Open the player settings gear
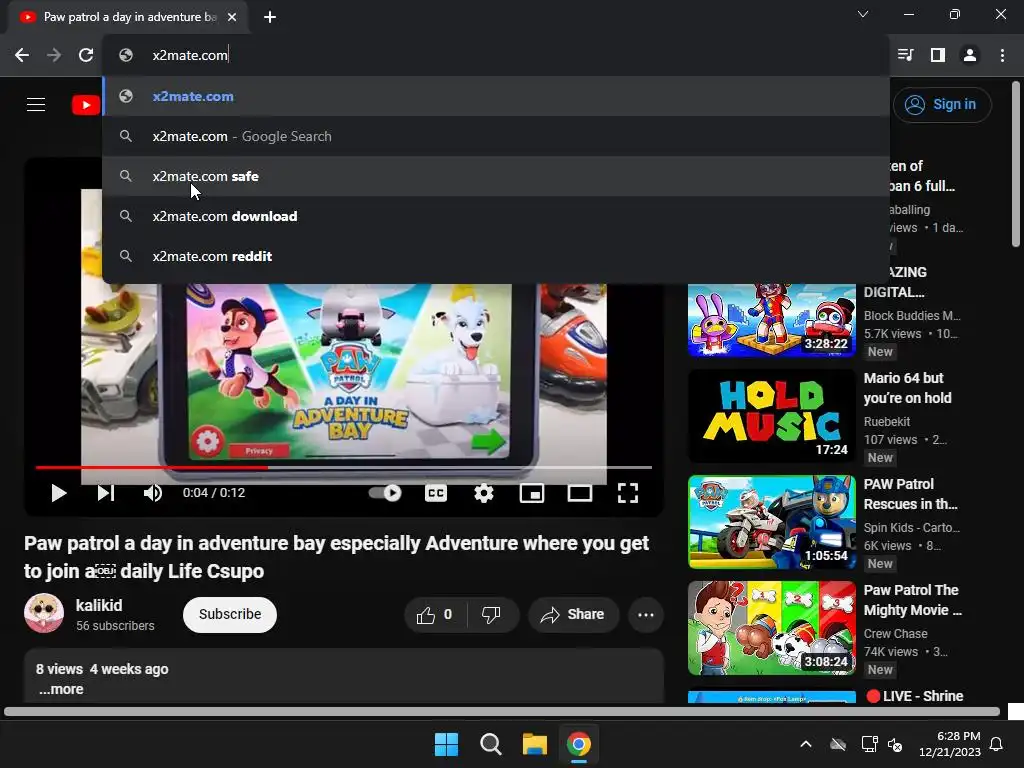This screenshot has height=768, width=1024. pos(484,493)
